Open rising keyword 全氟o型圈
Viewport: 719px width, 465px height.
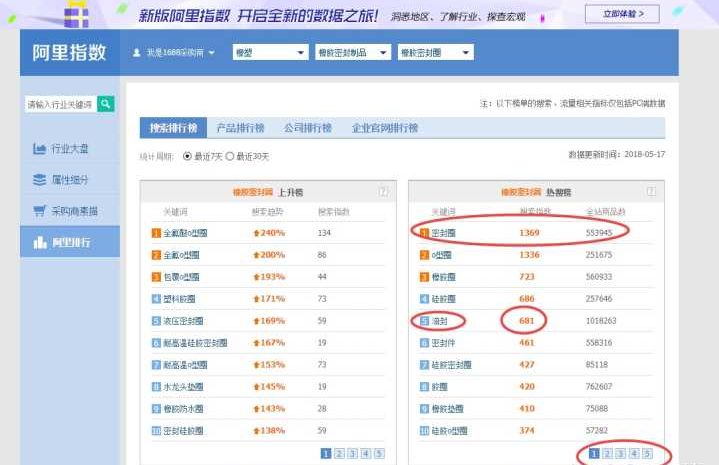coord(181,255)
